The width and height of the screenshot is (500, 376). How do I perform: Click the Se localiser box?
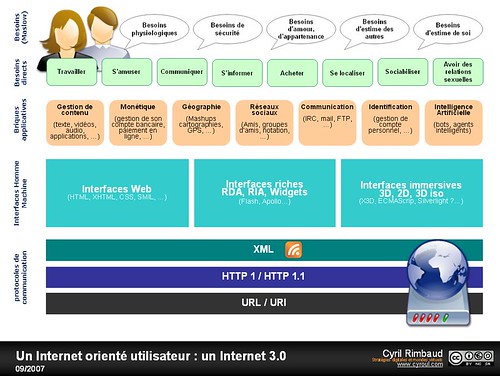347,73
